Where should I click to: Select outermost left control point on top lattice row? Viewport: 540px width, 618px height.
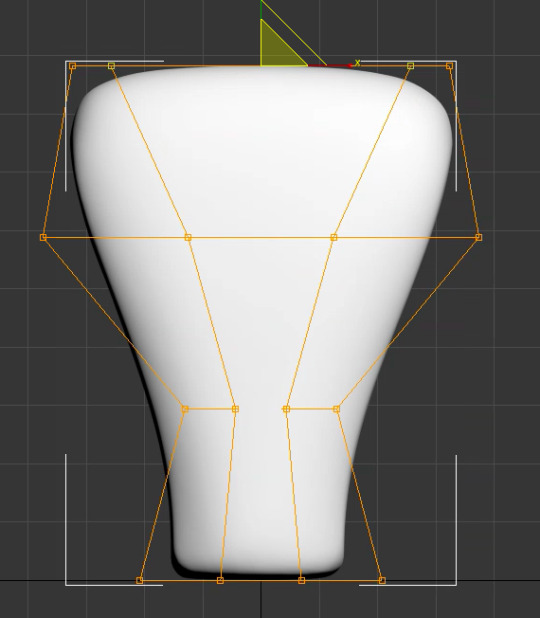(73, 66)
